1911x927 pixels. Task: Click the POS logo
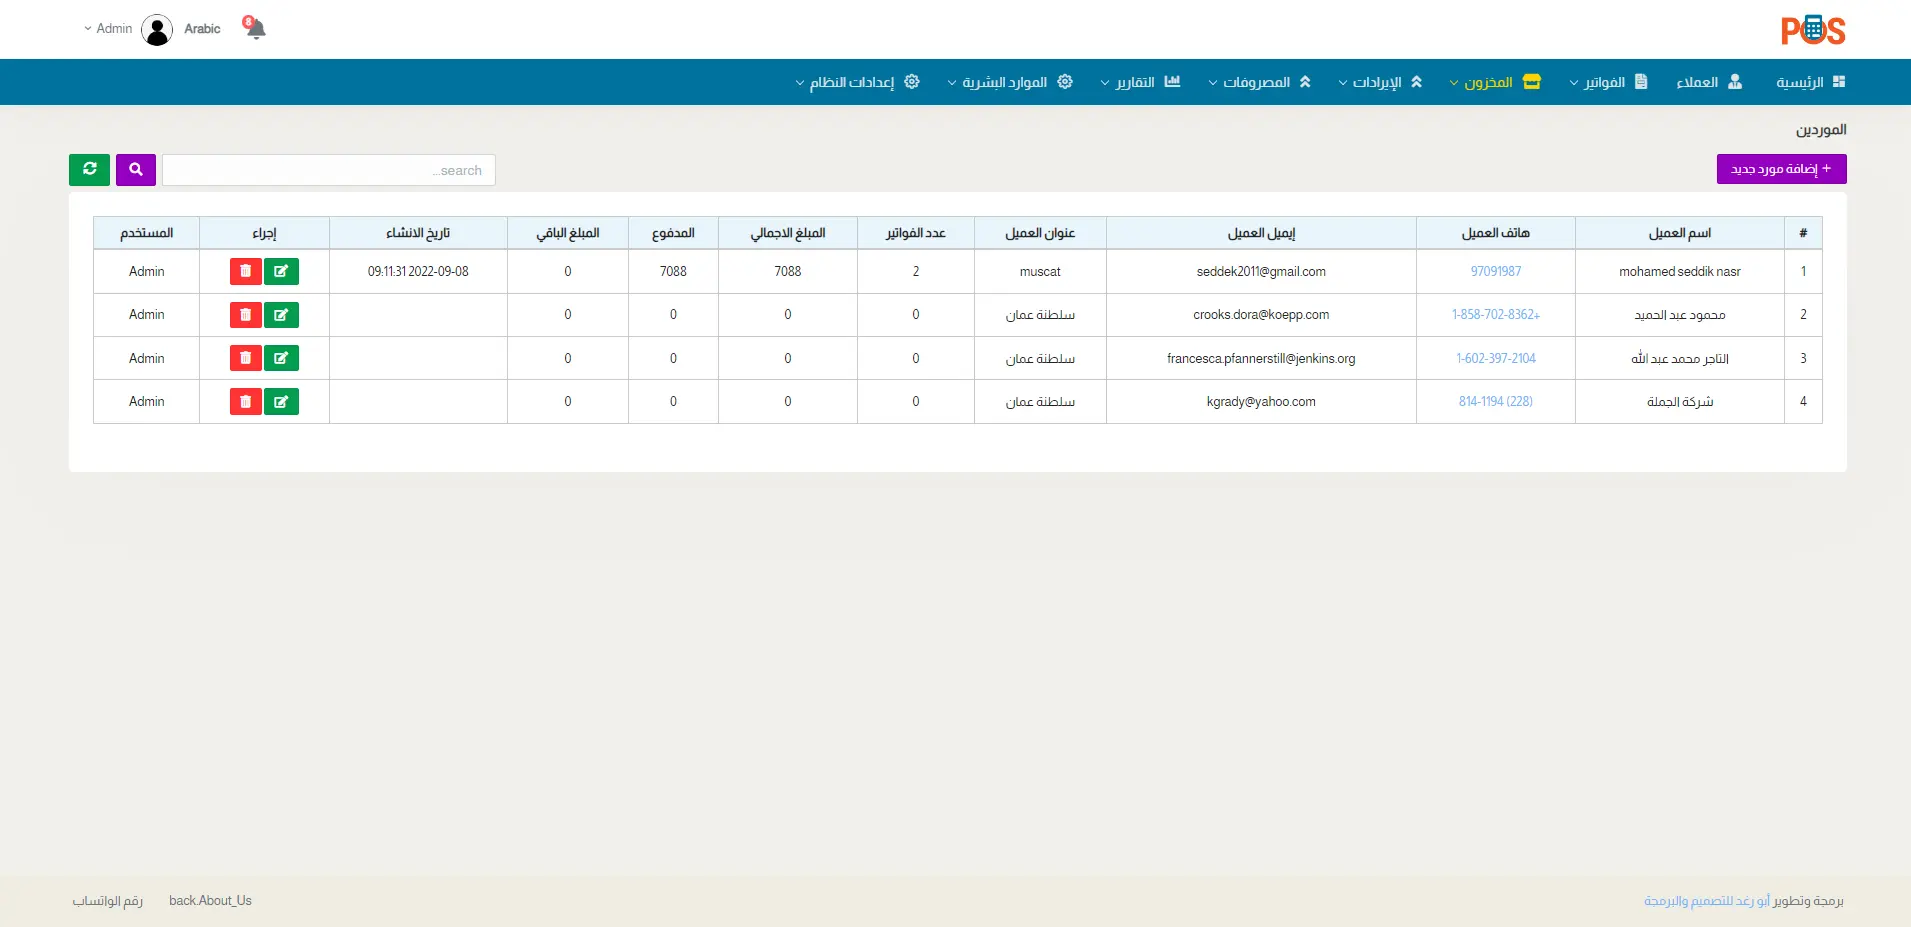click(x=1812, y=30)
